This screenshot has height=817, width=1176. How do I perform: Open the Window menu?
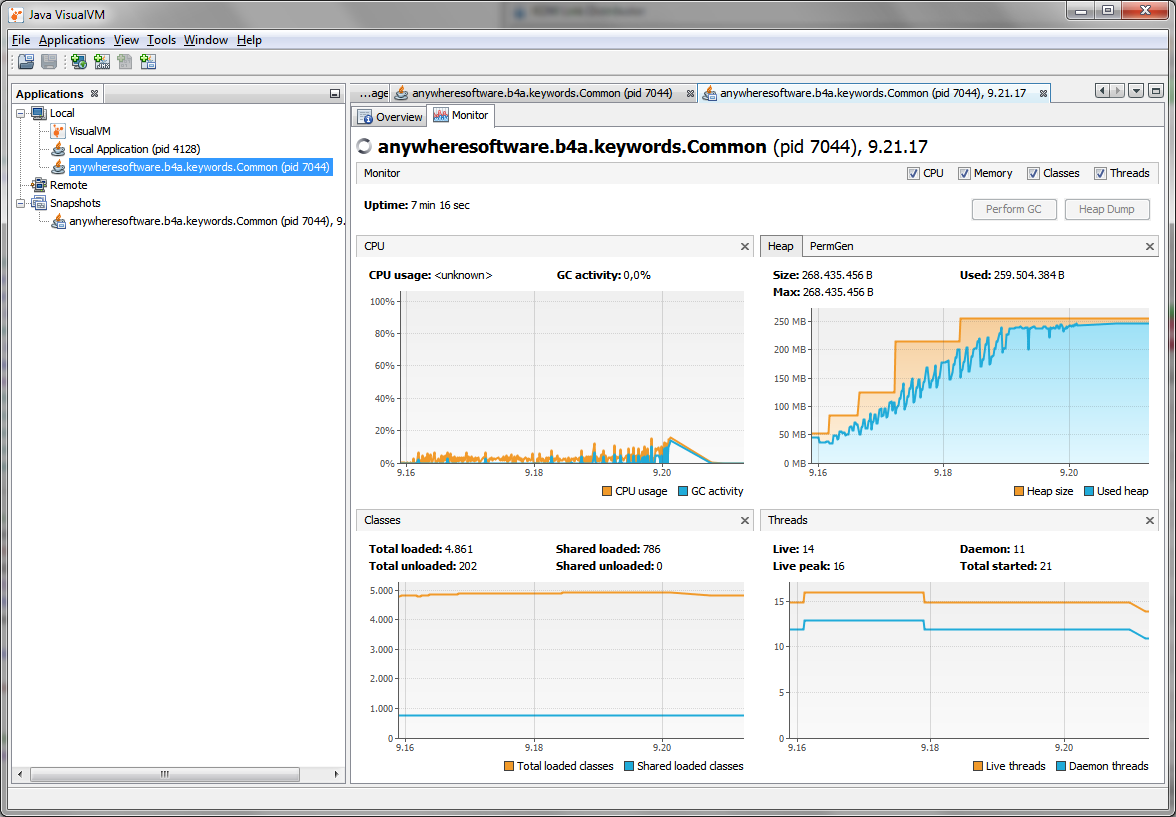tap(206, 40)
